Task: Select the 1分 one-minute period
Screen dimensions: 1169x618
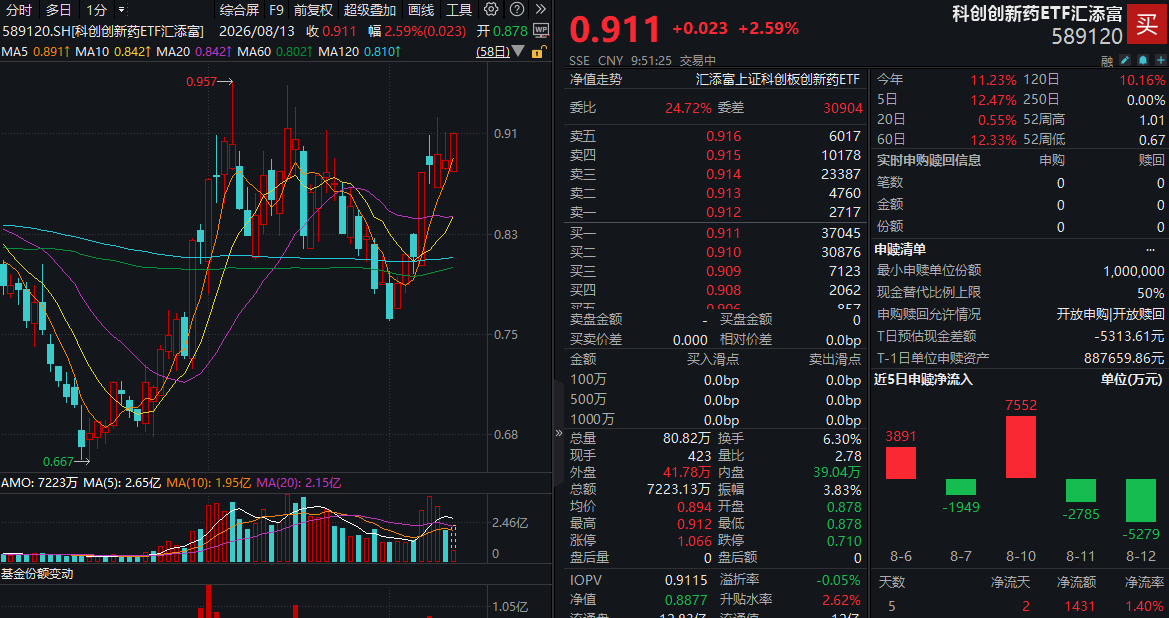Action: pos(97,10)
